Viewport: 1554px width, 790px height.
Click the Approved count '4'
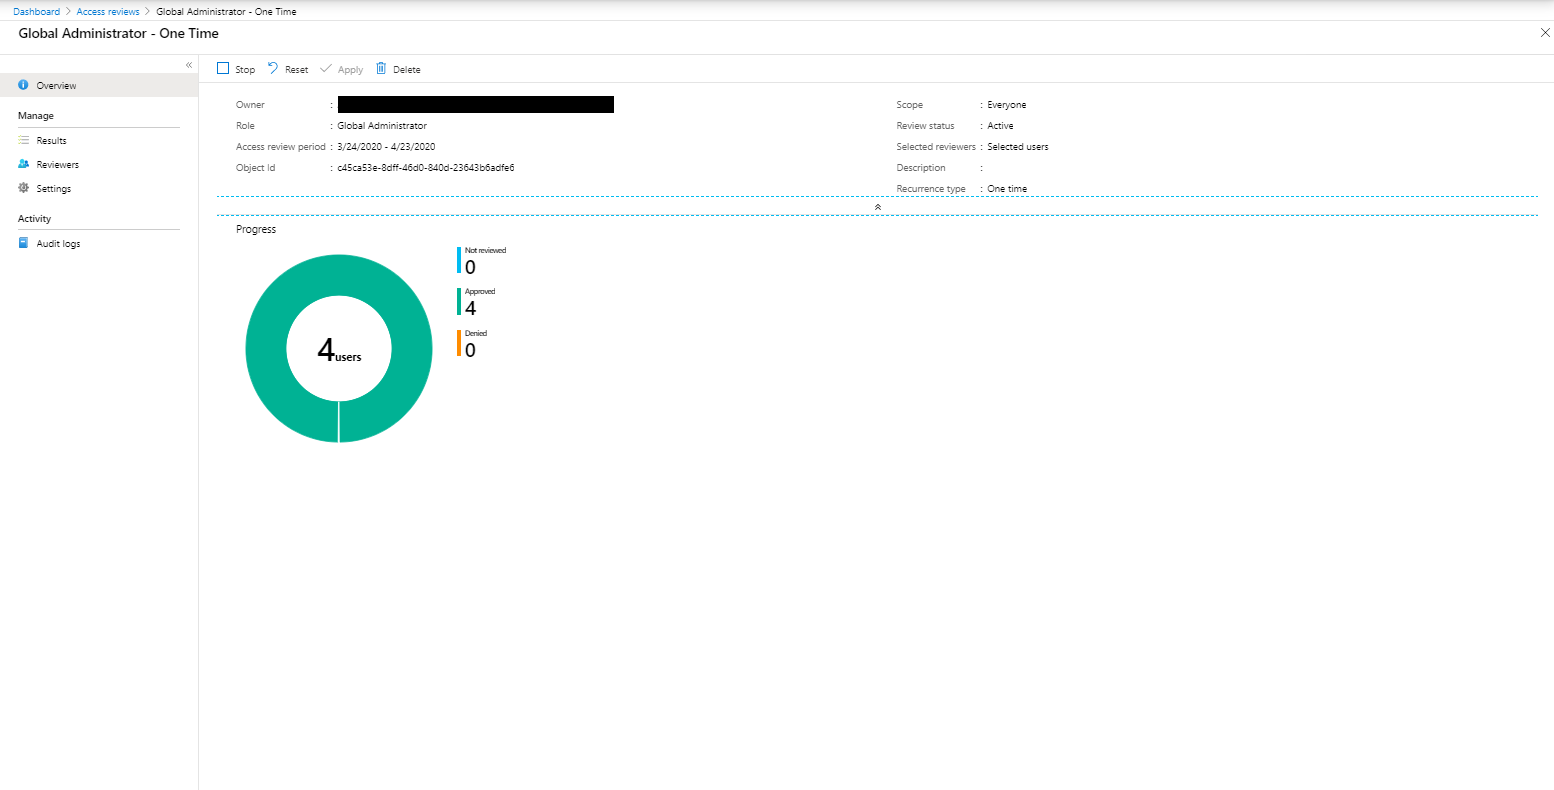click(471, 308)
